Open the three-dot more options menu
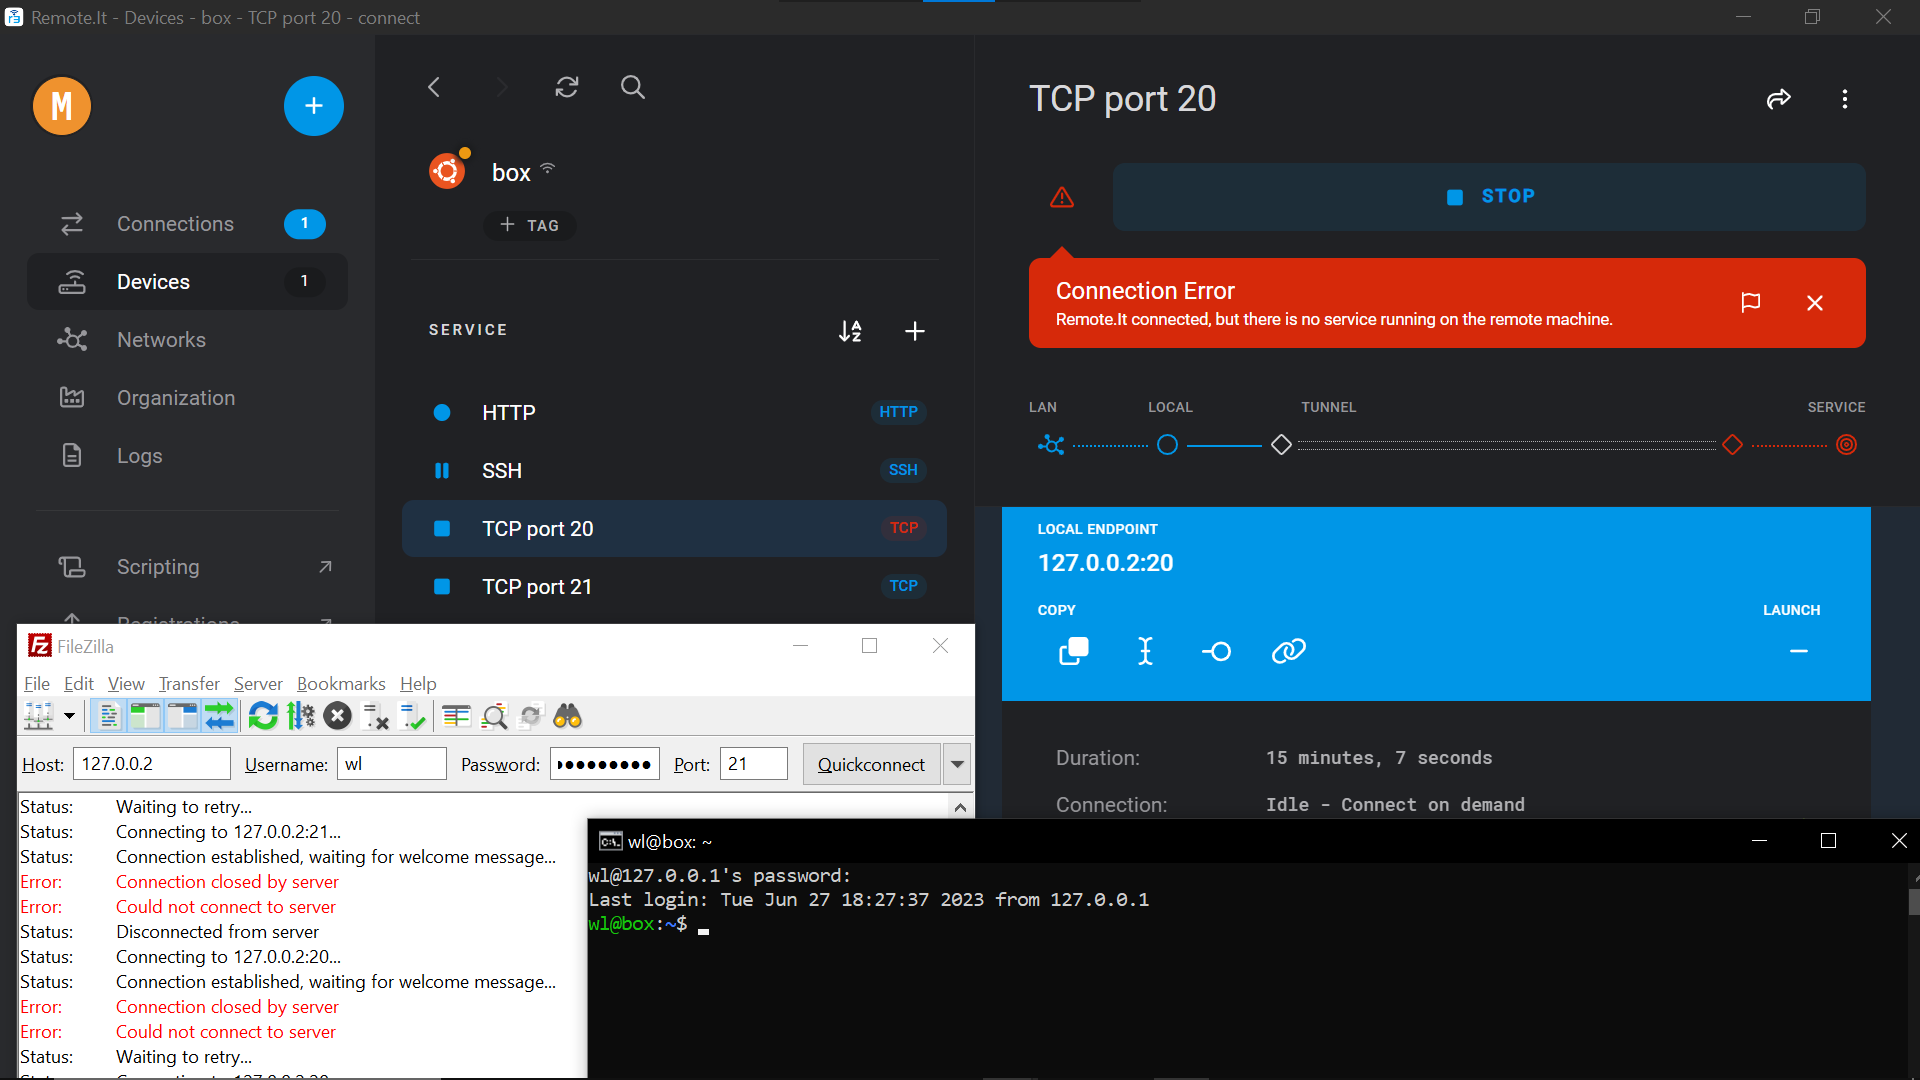 1845,99
